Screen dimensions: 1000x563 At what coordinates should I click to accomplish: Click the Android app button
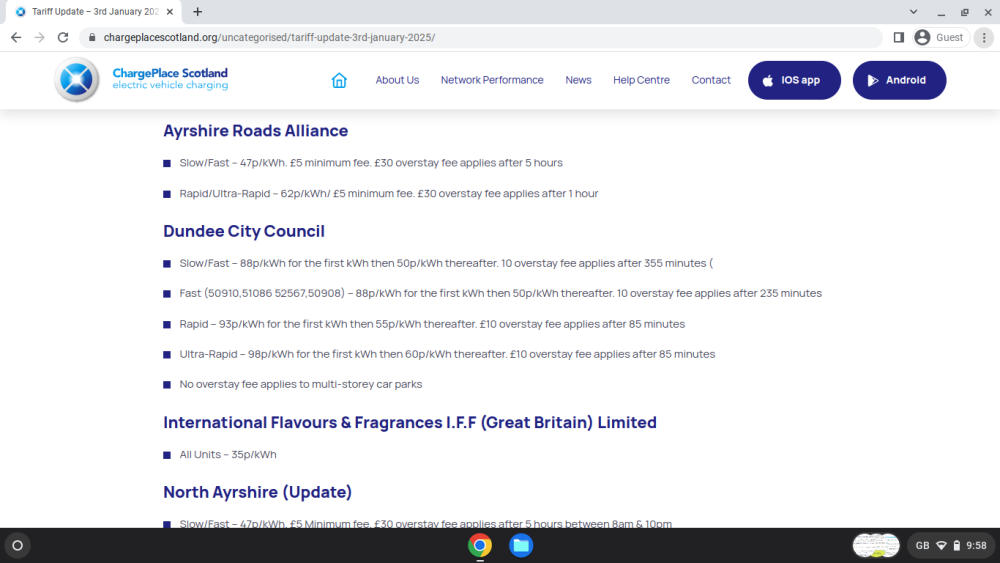899,80
